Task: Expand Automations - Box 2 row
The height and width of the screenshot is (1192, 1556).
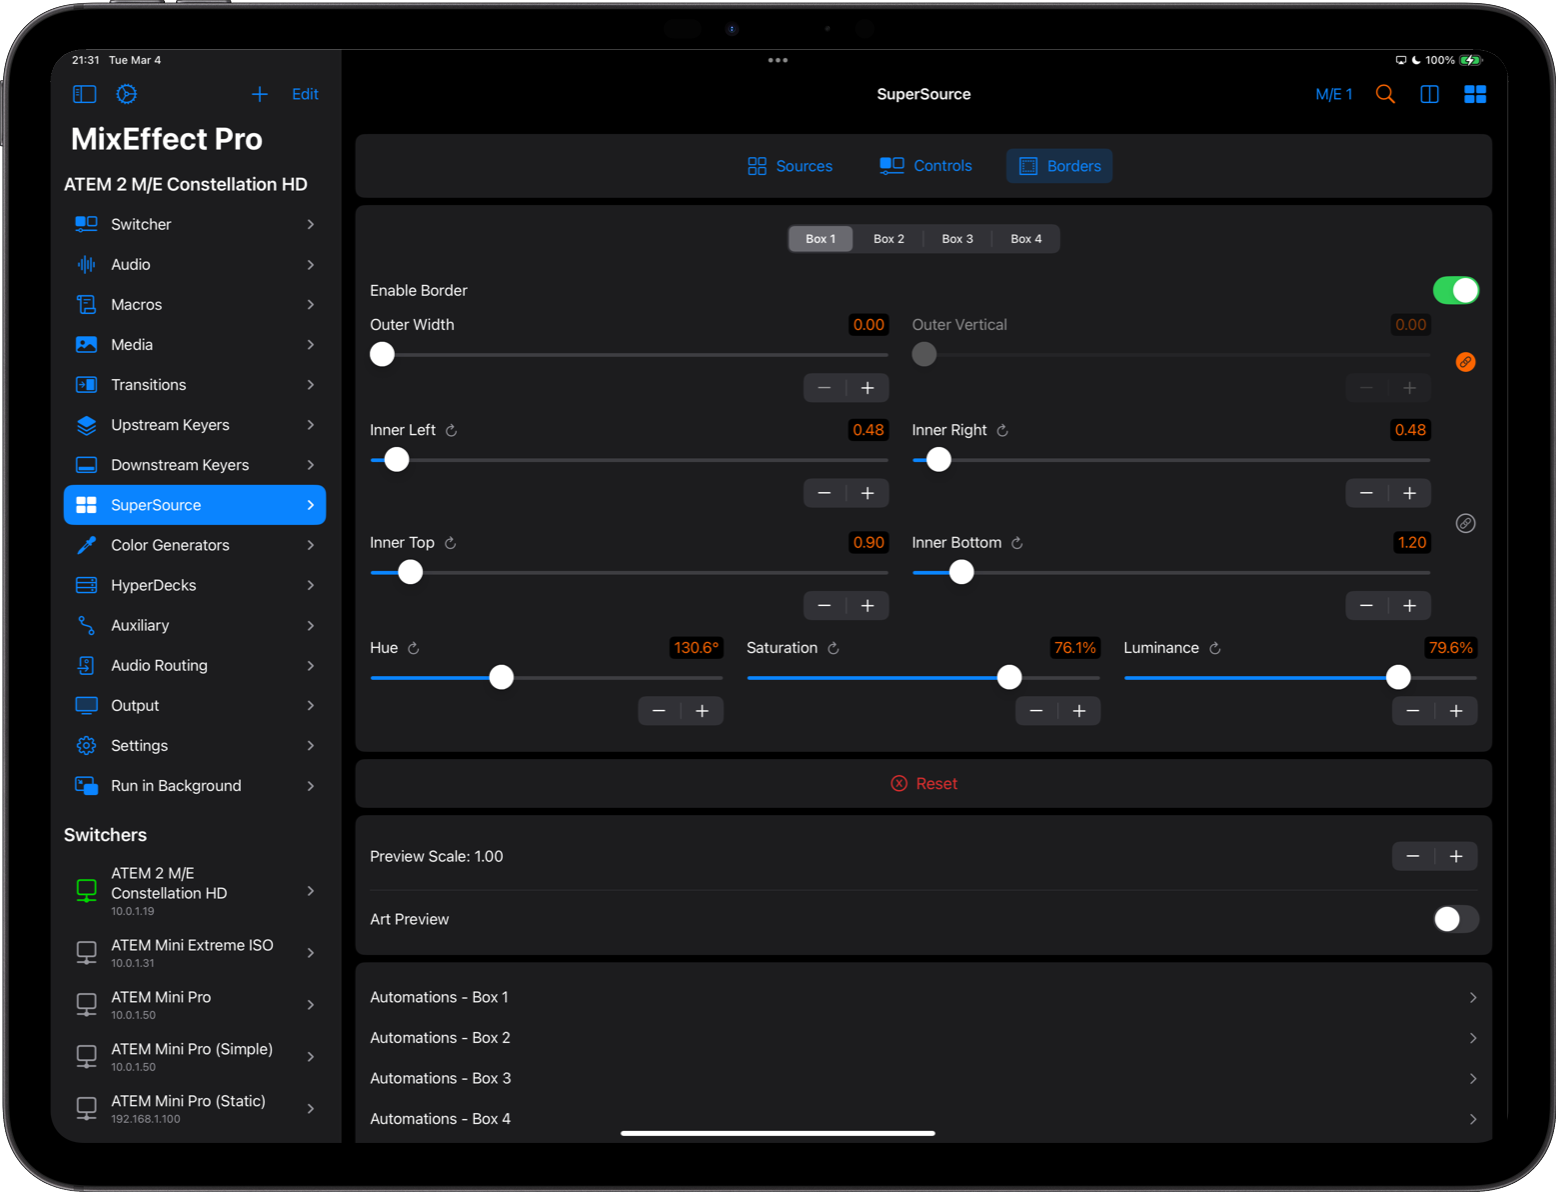Action: 923,1038
